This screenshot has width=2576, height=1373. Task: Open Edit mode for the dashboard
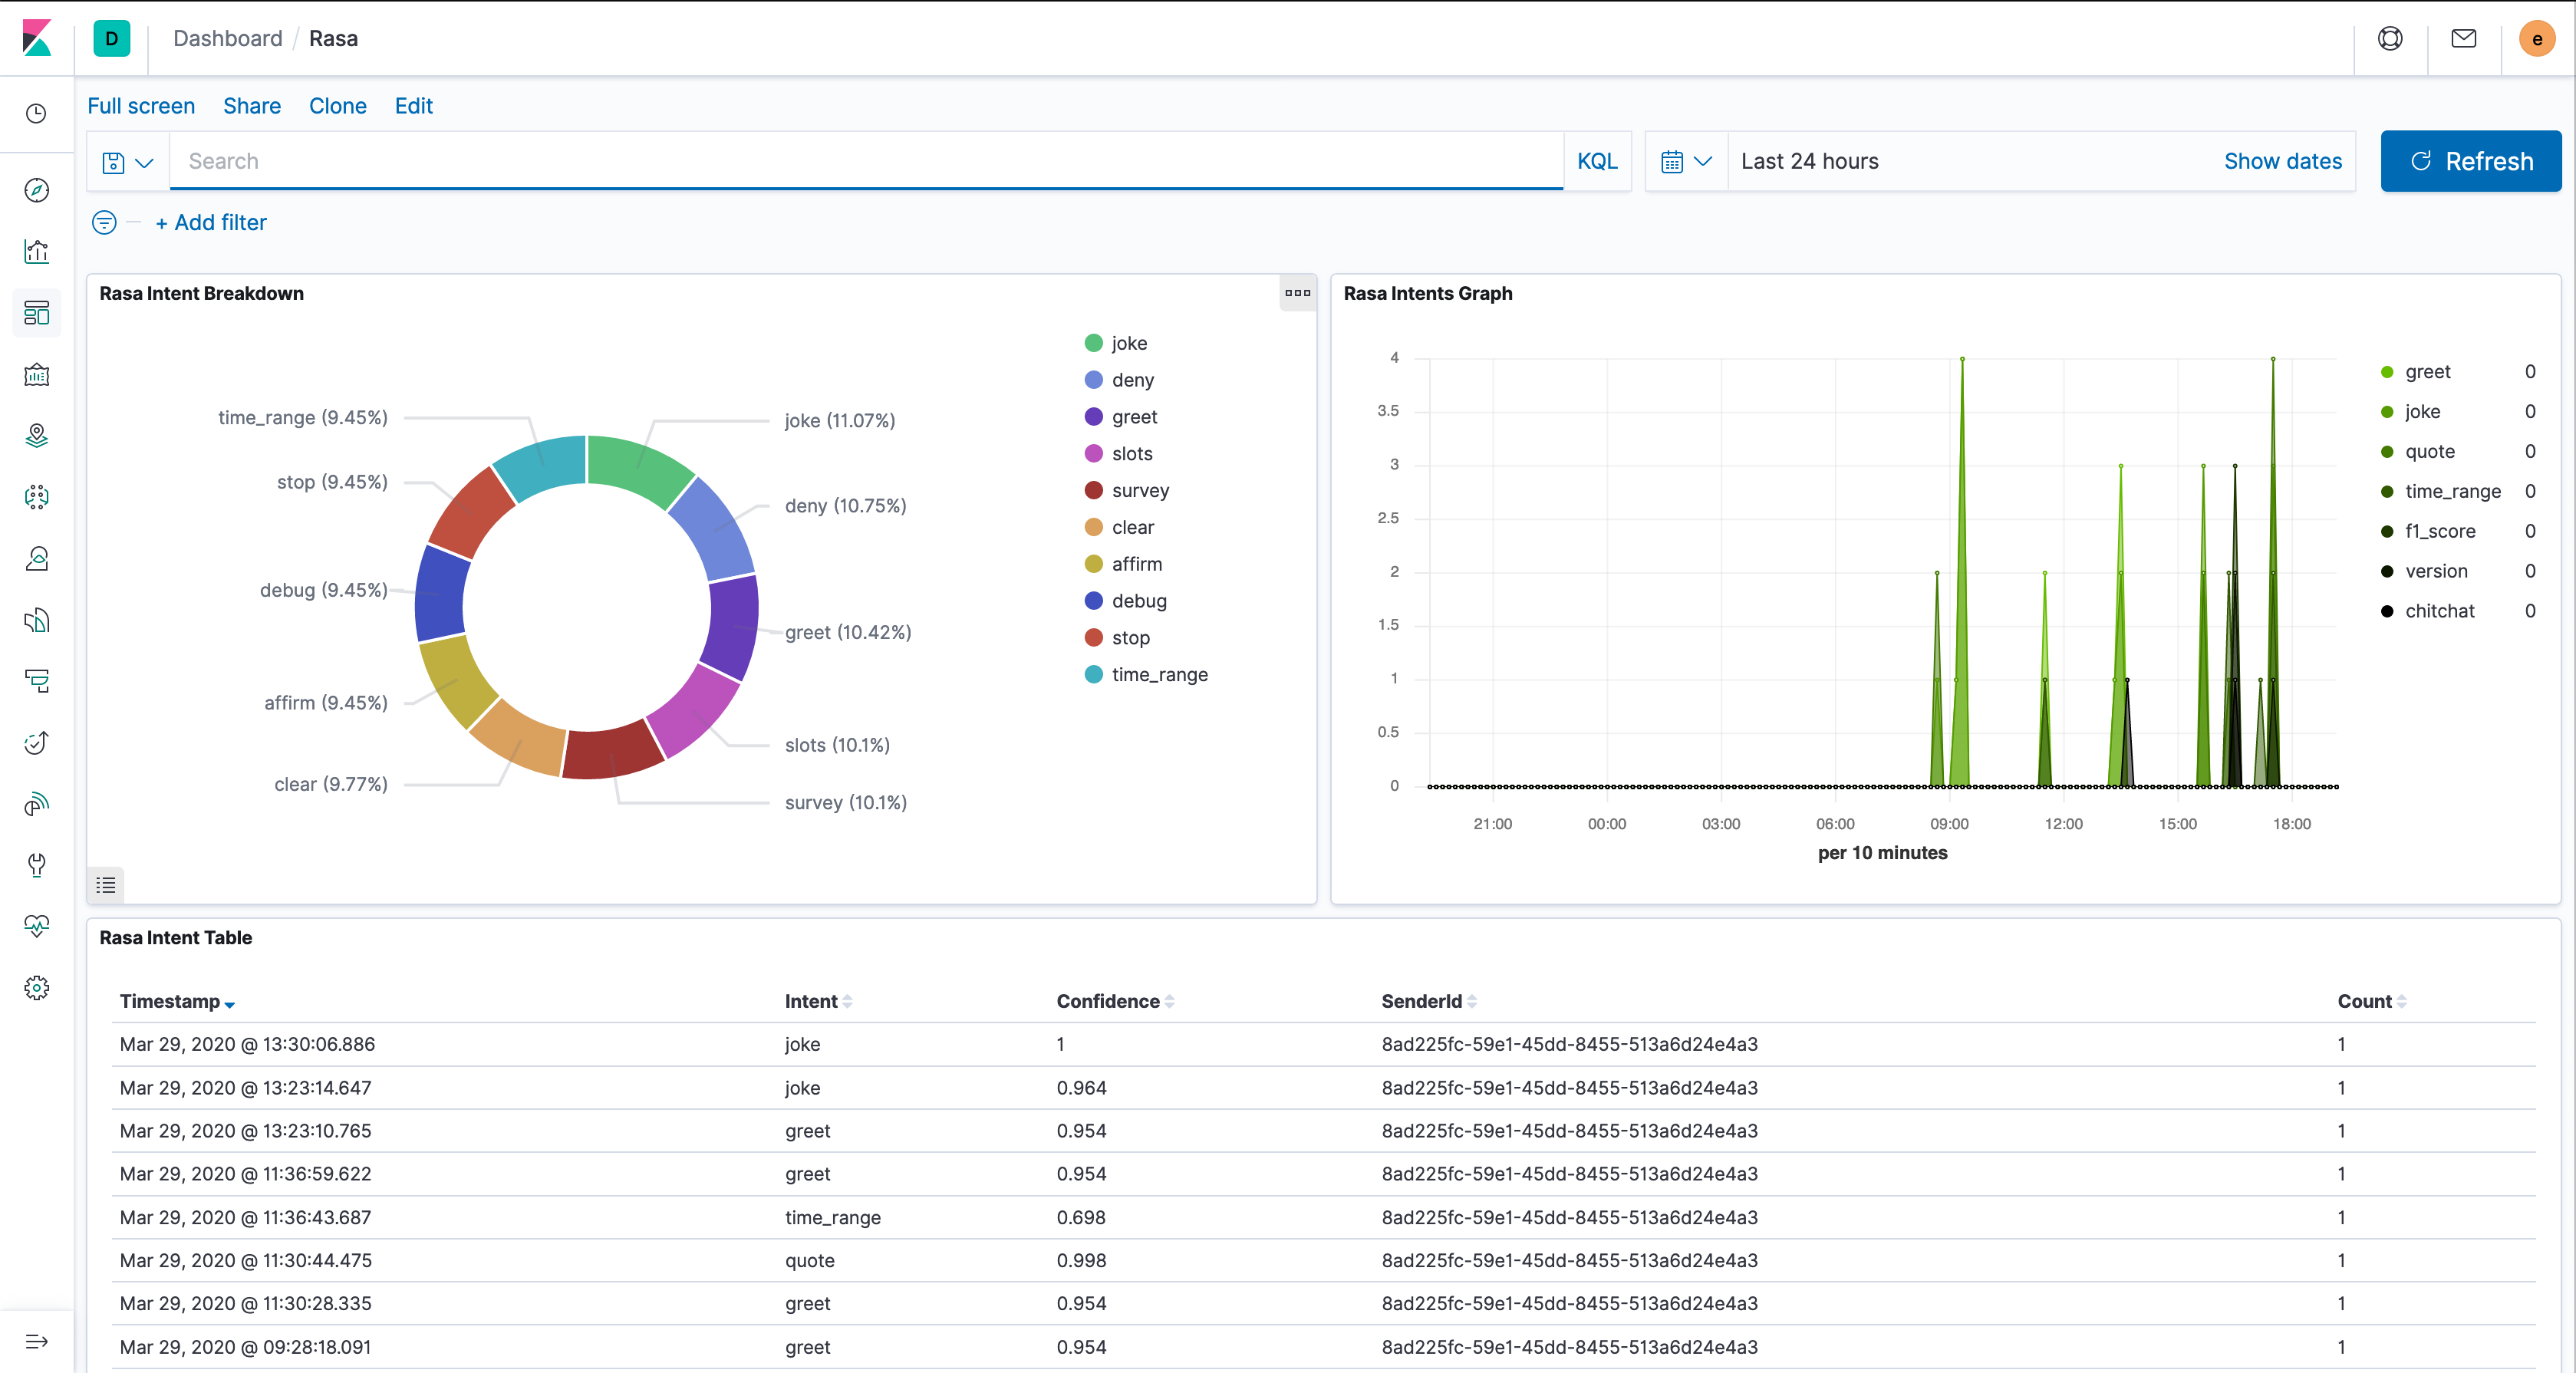coord(413,106)
